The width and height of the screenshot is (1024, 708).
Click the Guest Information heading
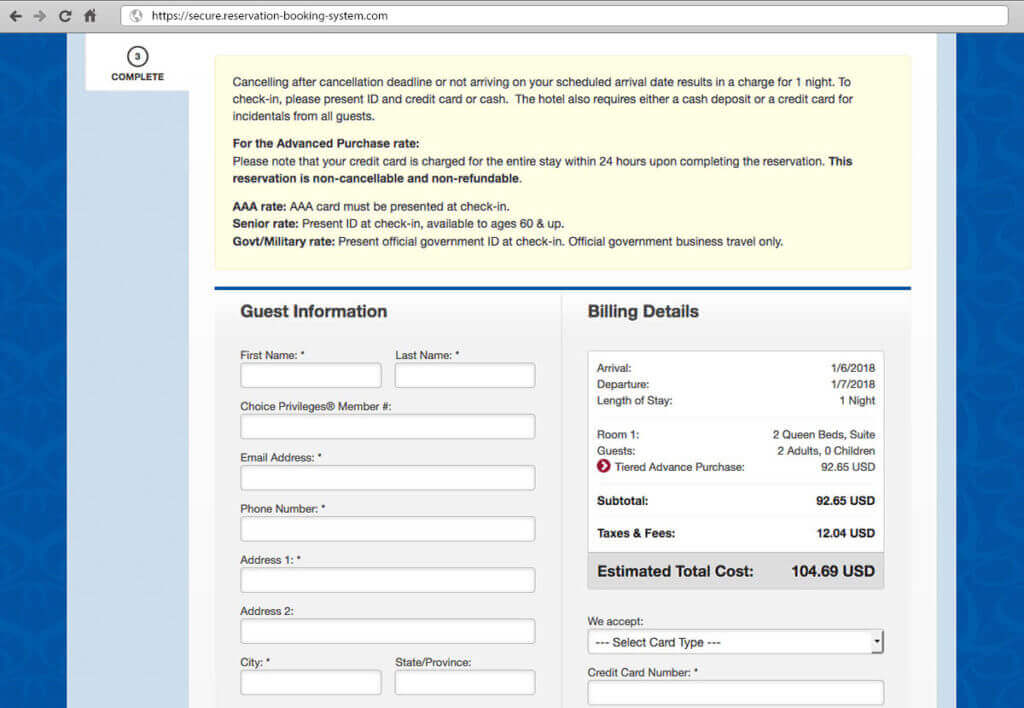pos(313,312)
